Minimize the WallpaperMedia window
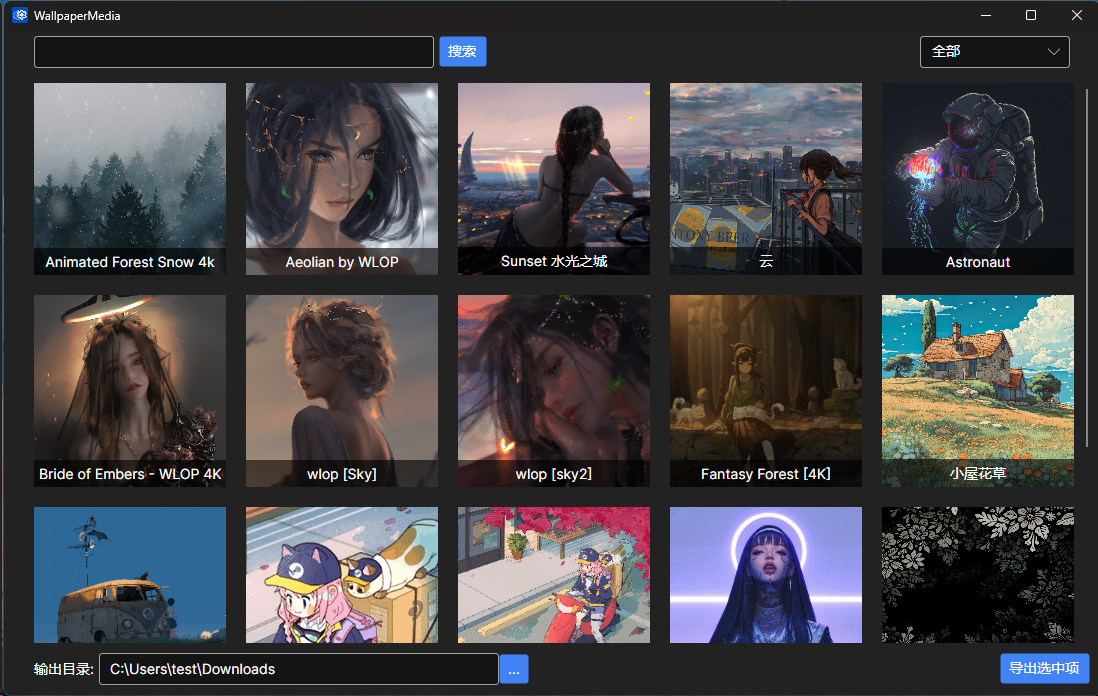This screenshot has width=1098, height=696. [x=986, y=15]
